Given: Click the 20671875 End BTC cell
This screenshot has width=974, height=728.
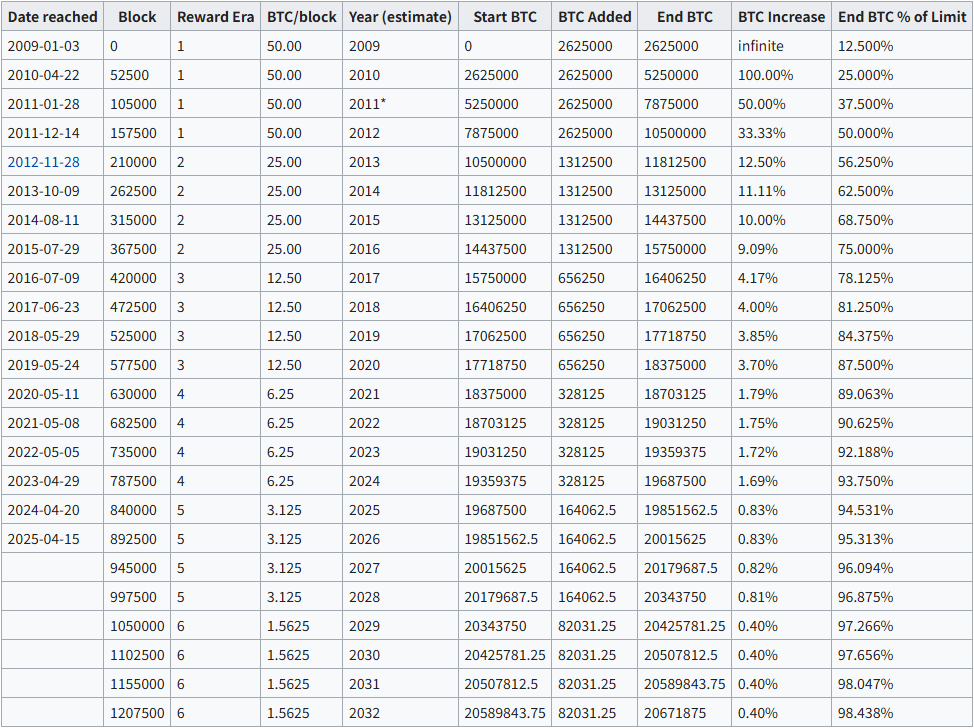Looking at the screenshot, I should [x=673, y=713].
